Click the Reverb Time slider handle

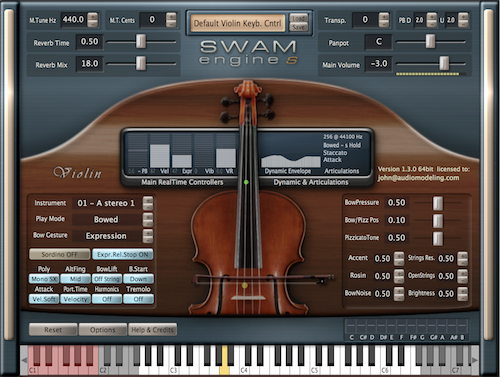click(x=141, y=41)
